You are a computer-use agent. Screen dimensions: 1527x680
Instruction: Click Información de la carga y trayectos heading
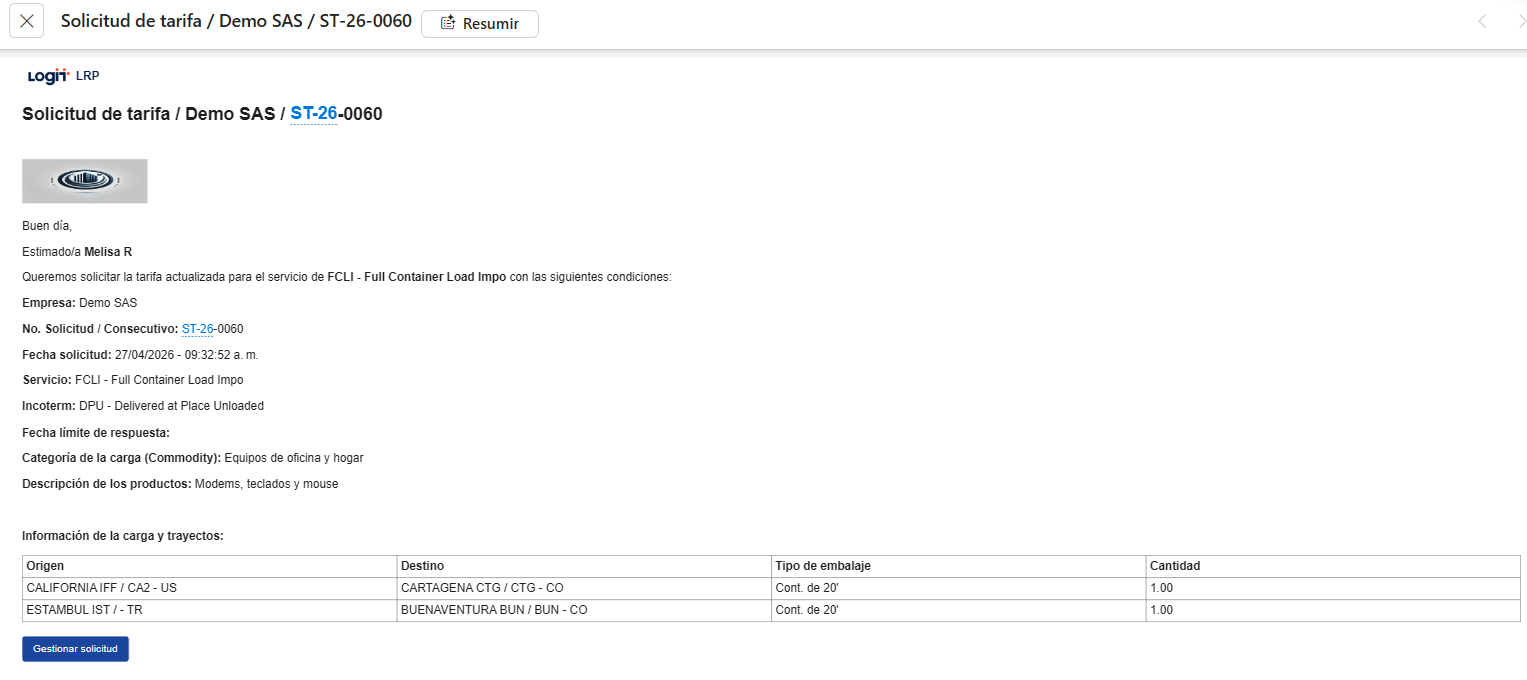(x=123, y=536)
